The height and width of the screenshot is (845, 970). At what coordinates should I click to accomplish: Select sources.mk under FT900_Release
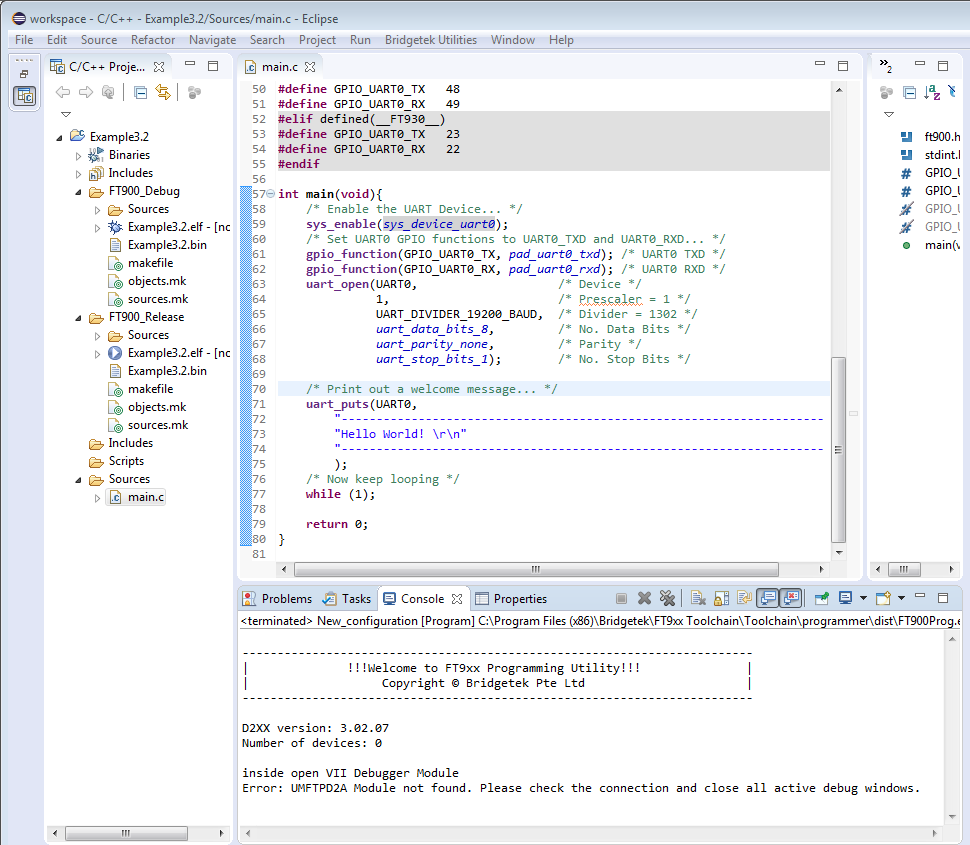click(158, 426)
